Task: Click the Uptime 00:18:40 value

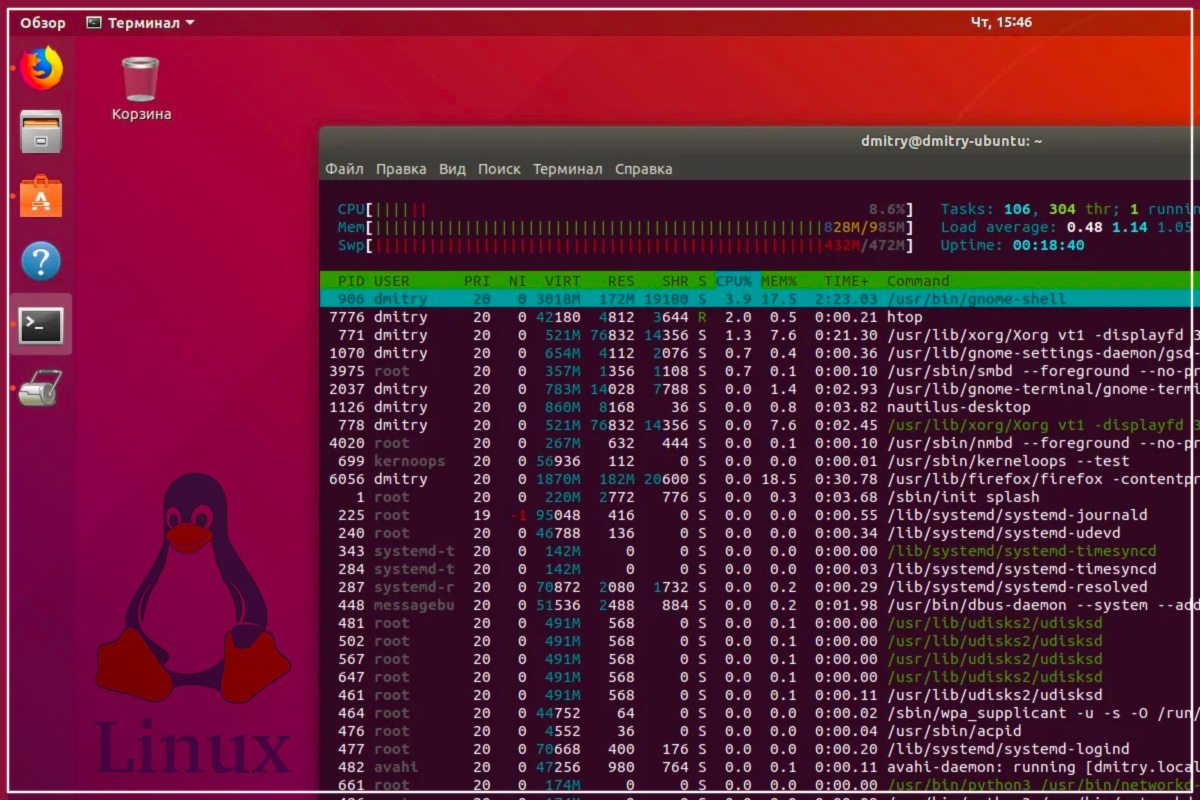Action: [x=1048, y=245]
